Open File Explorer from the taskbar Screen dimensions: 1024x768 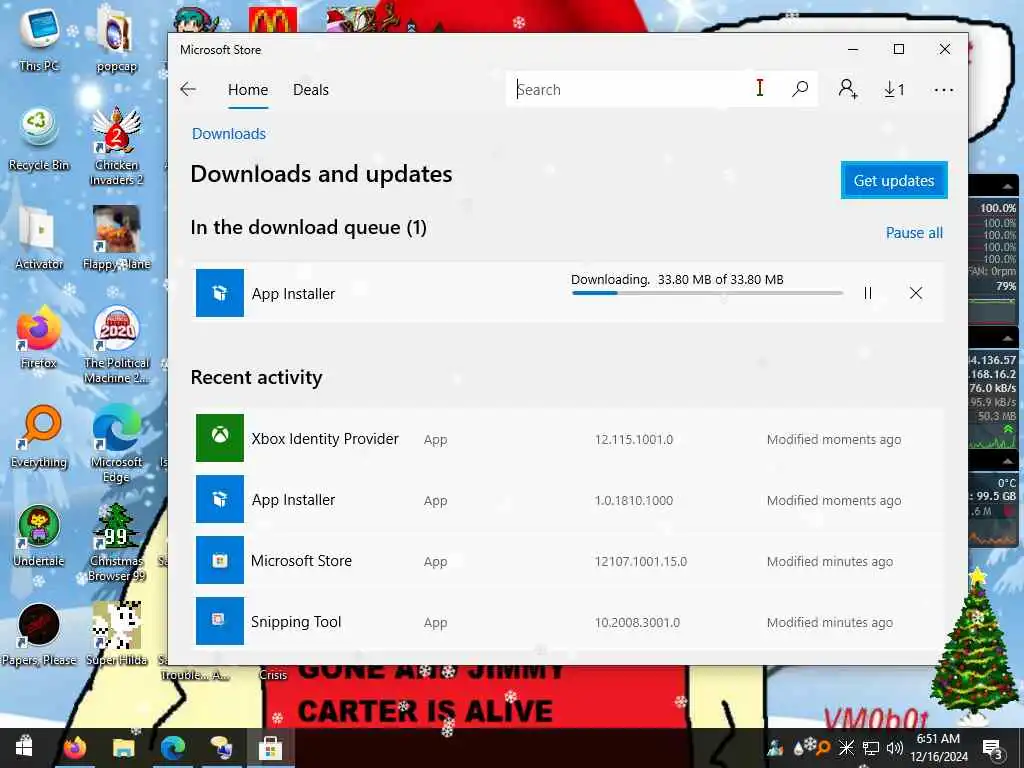[x=123, y=748]
